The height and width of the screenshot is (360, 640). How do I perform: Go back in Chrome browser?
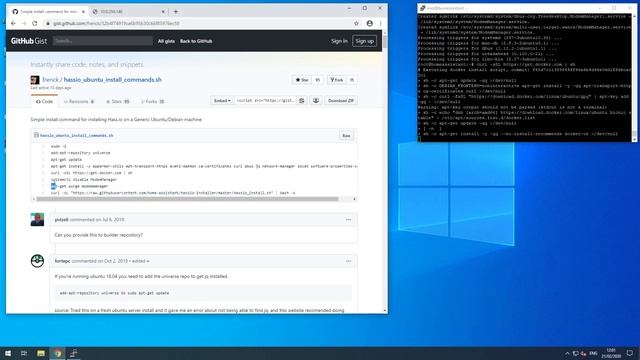point(13,23)
